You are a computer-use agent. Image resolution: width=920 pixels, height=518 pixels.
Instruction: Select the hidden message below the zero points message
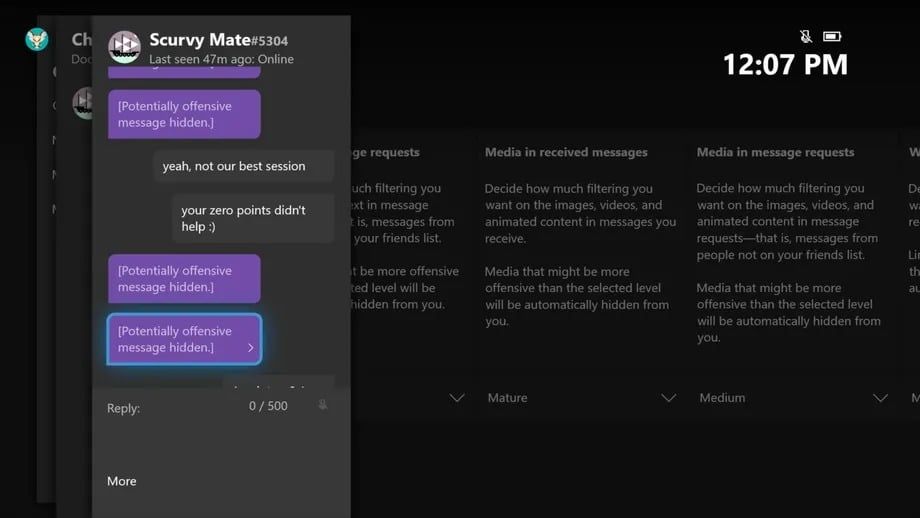(x=184, y=279)
